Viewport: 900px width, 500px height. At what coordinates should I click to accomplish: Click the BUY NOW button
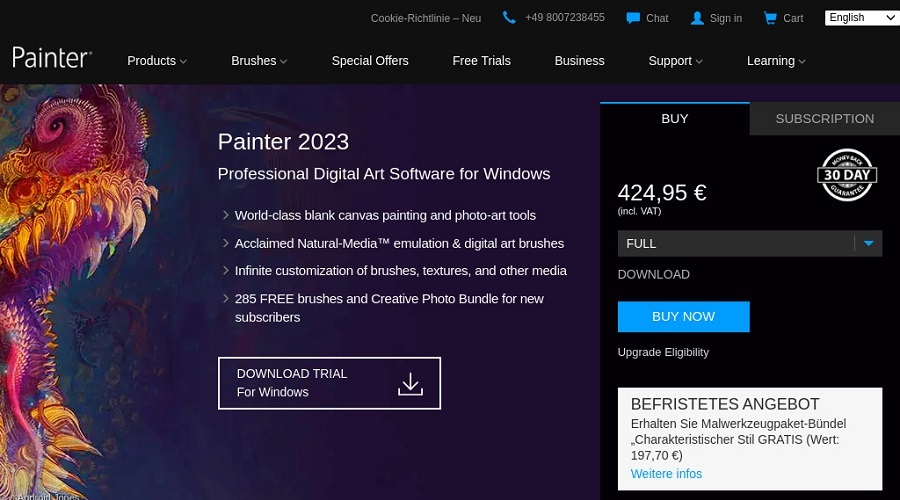[684, 316]
